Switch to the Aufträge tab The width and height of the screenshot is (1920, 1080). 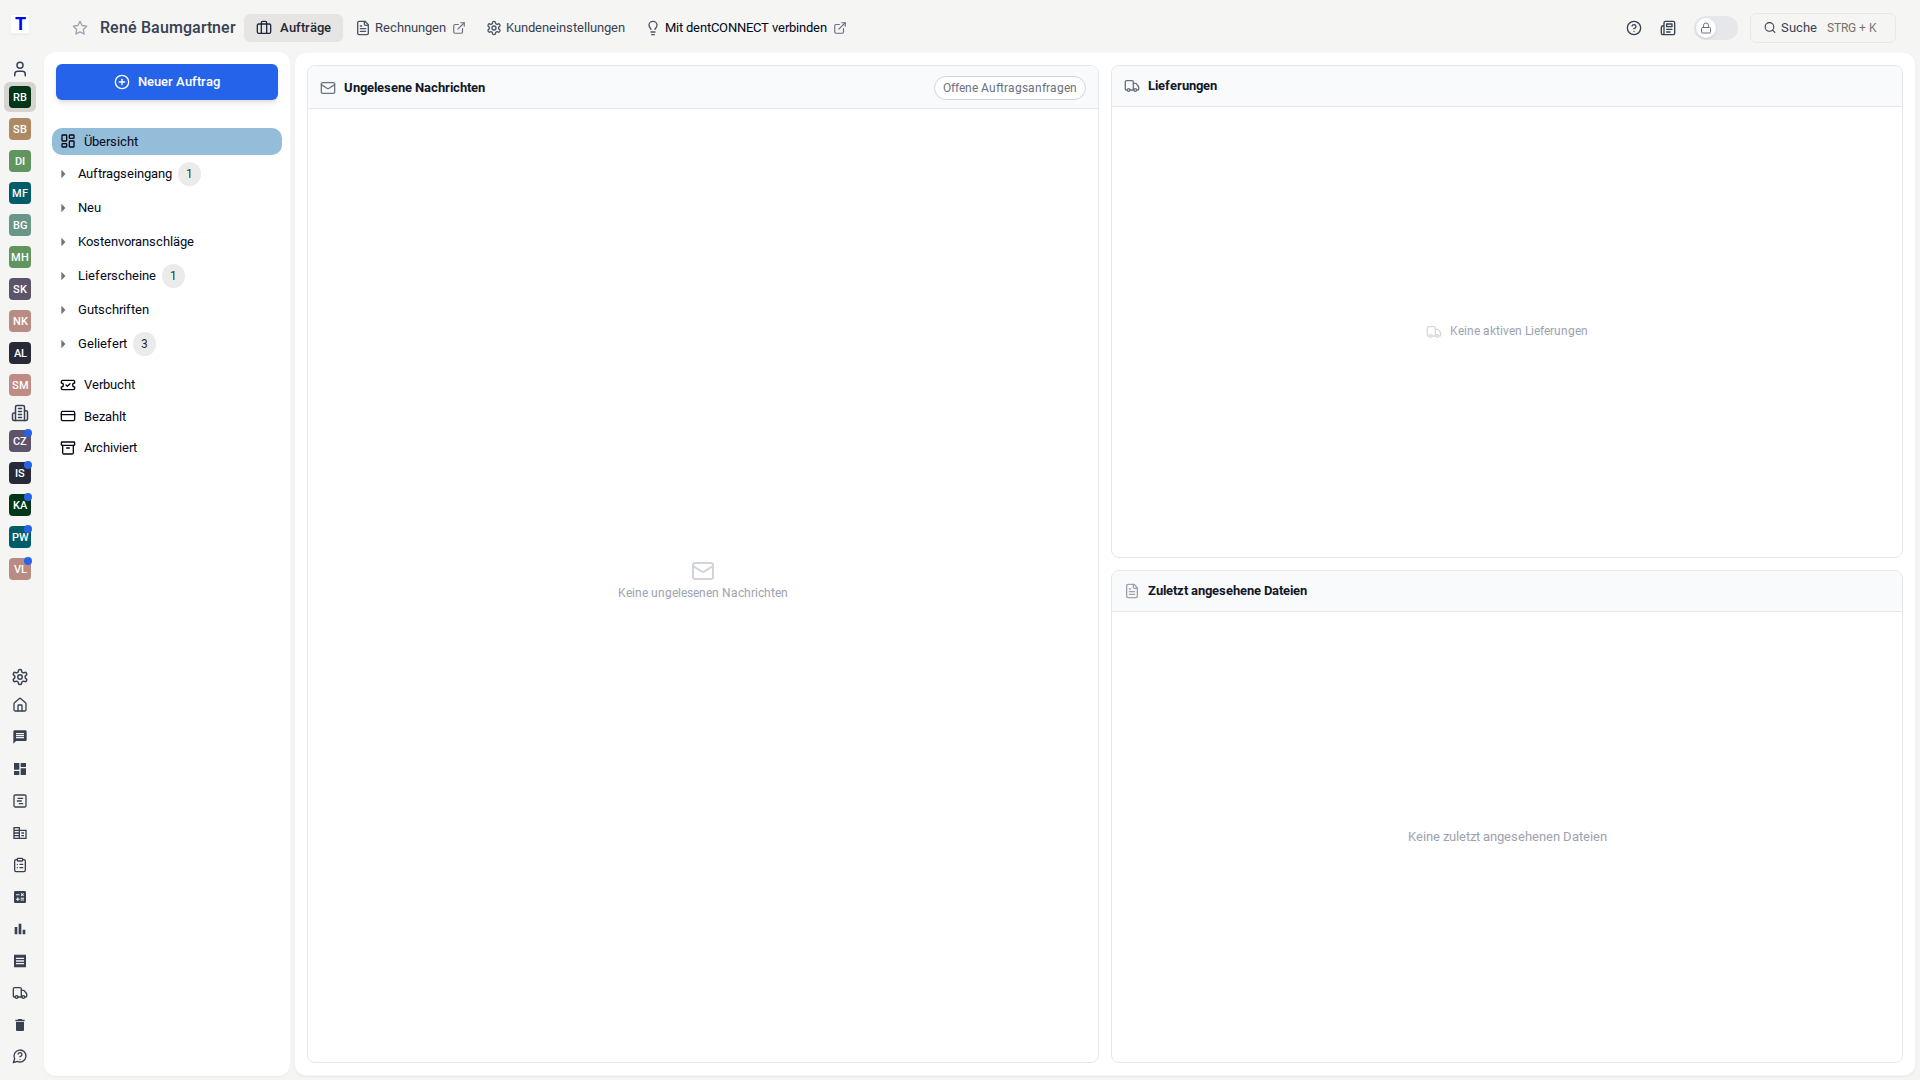pos(294,28)
